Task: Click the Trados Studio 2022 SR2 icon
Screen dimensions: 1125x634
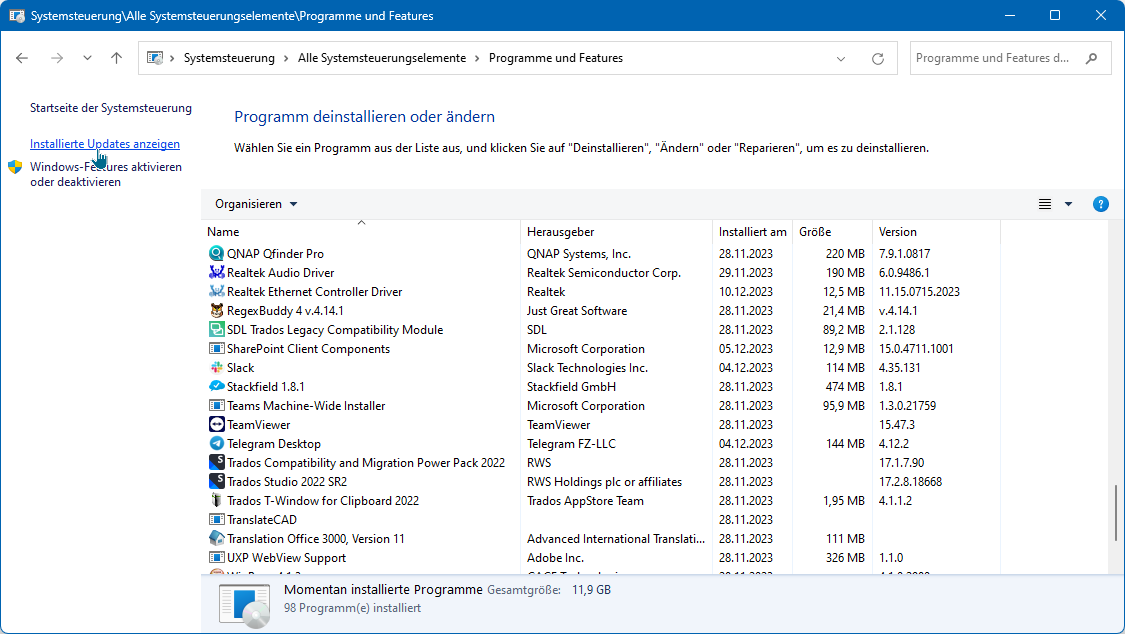Action: pyautogui.click(x=216, y=481)
